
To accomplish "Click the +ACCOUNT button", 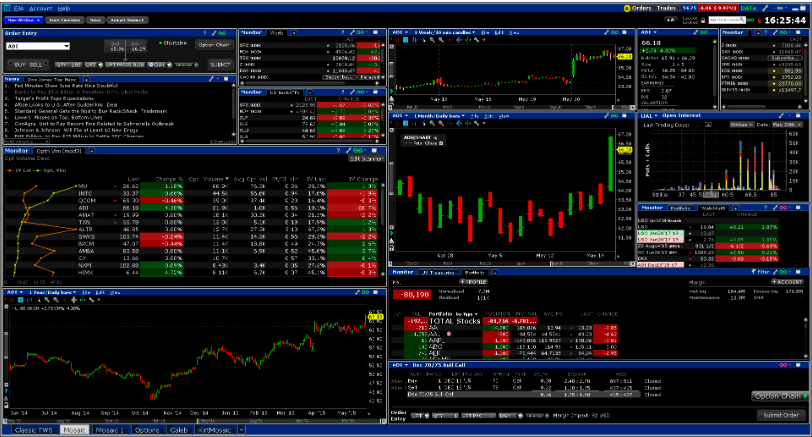I will point(787,282).
